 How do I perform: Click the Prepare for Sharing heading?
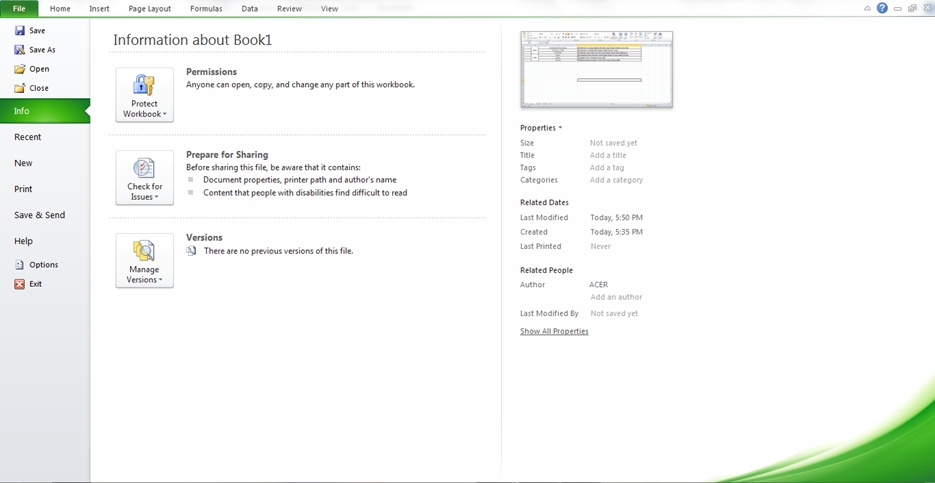pos(227,154)
